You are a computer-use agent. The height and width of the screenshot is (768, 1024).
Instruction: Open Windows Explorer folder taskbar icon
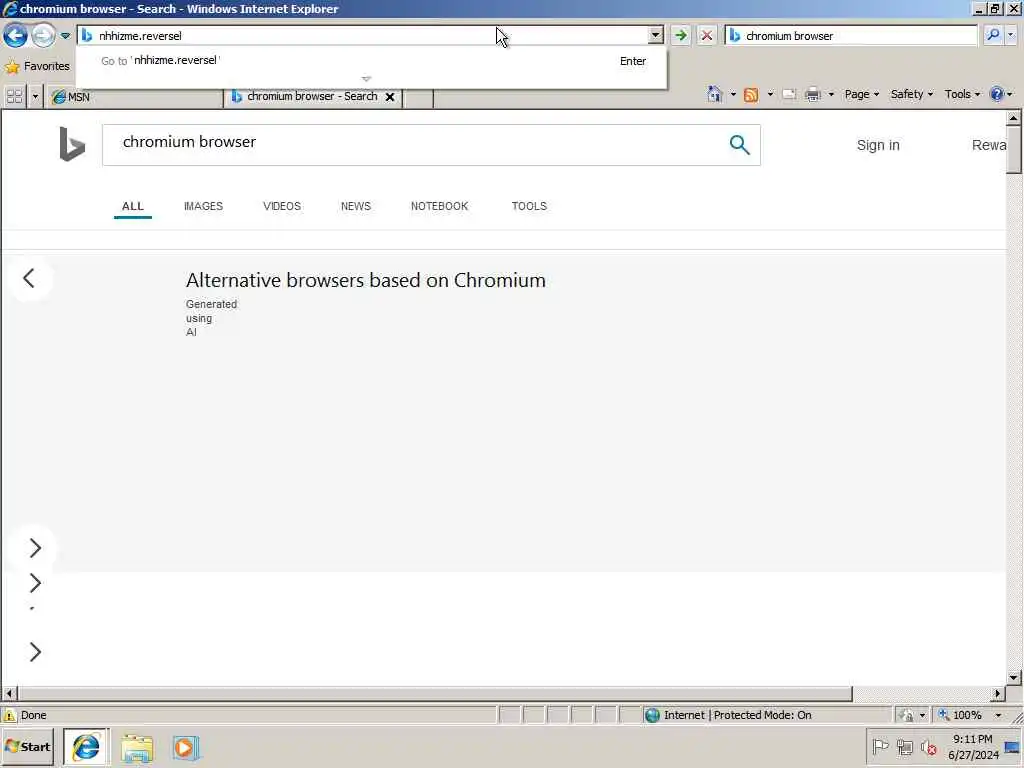tap(136, 748)
